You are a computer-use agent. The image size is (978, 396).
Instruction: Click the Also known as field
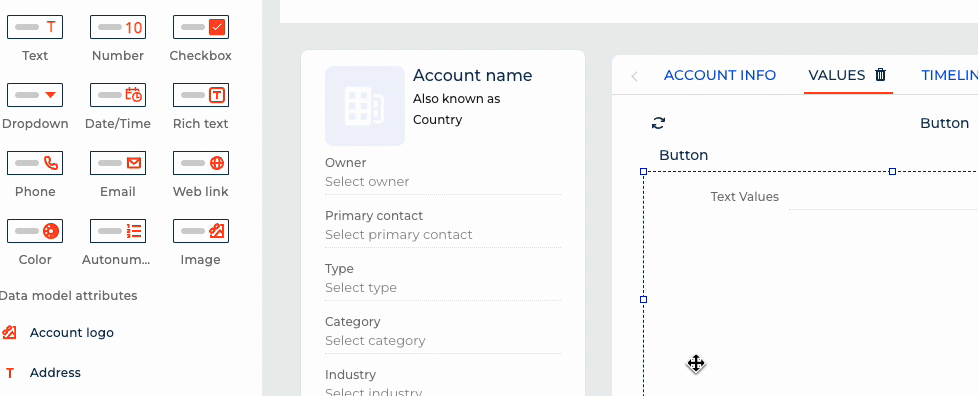[x=457, y=99]
